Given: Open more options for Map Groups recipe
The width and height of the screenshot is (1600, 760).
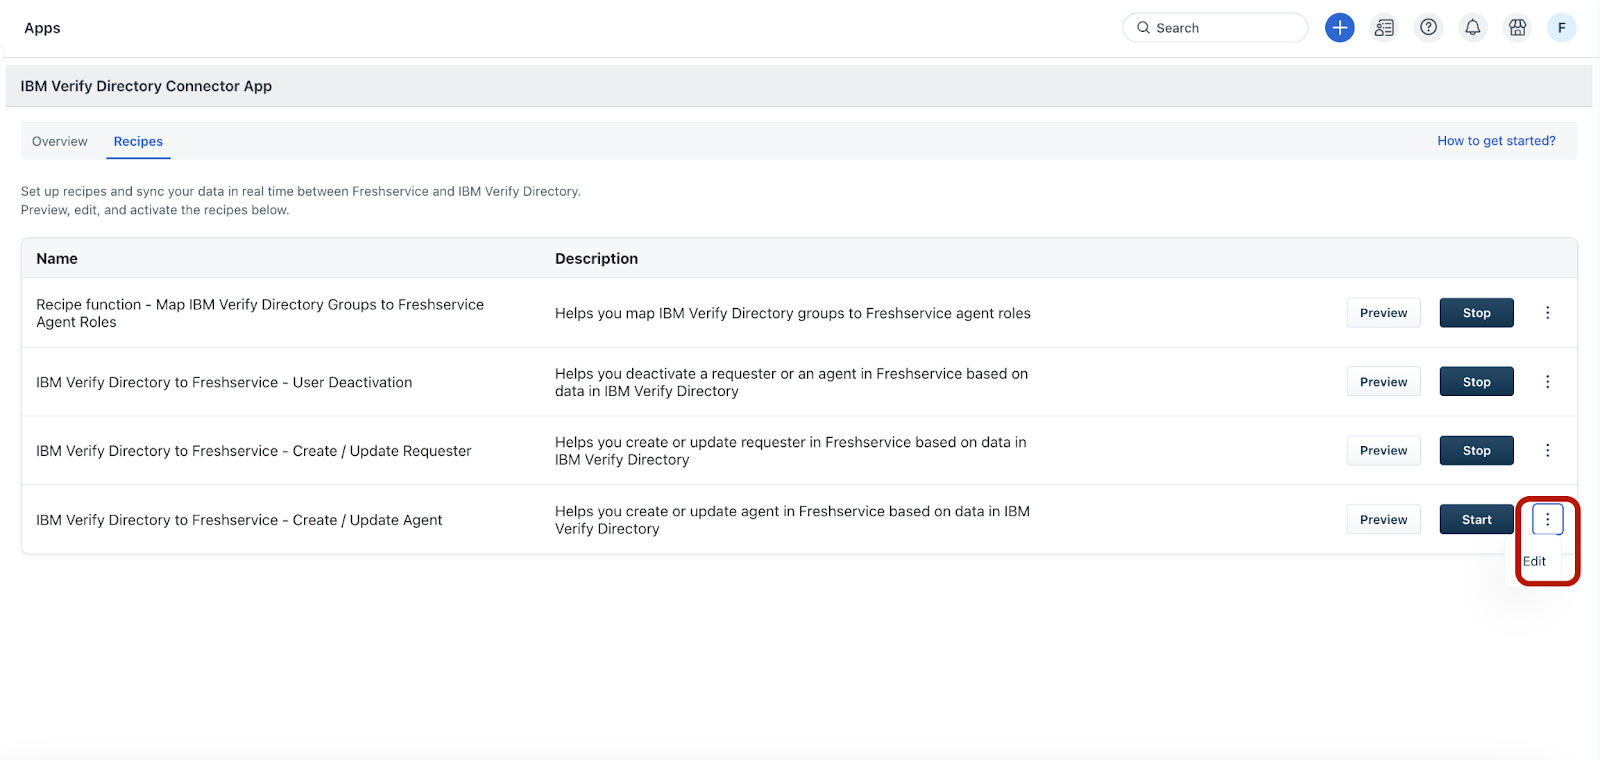Looking at the screenshot, I should pyautogui.click(x=1548, y=313).
